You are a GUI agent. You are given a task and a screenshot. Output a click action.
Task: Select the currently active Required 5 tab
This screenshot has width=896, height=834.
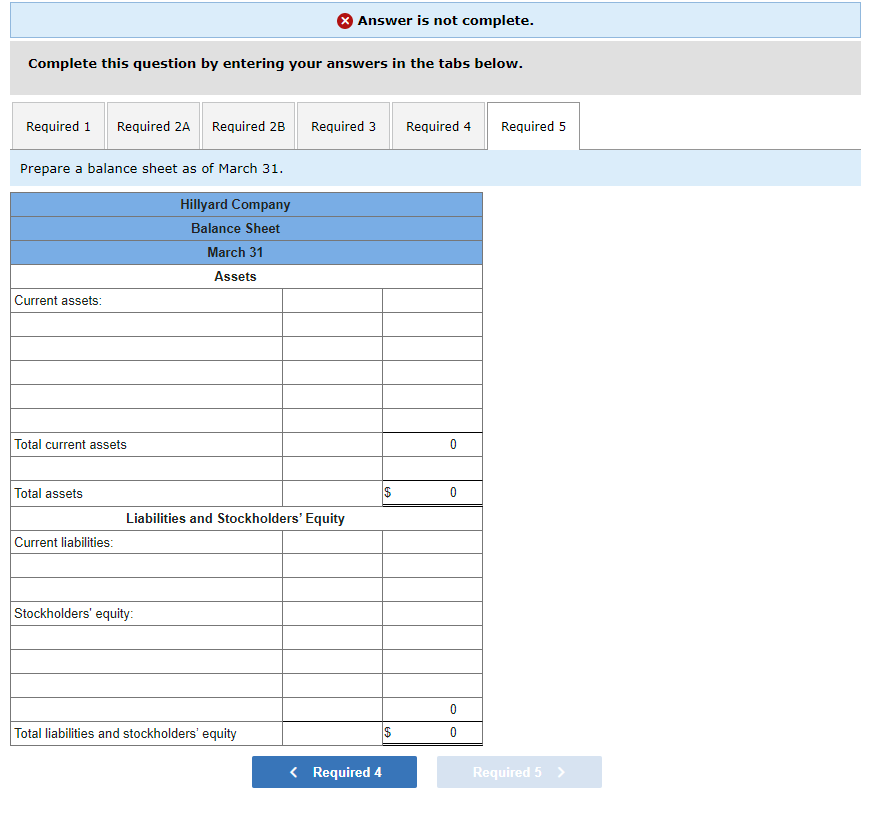532,126
